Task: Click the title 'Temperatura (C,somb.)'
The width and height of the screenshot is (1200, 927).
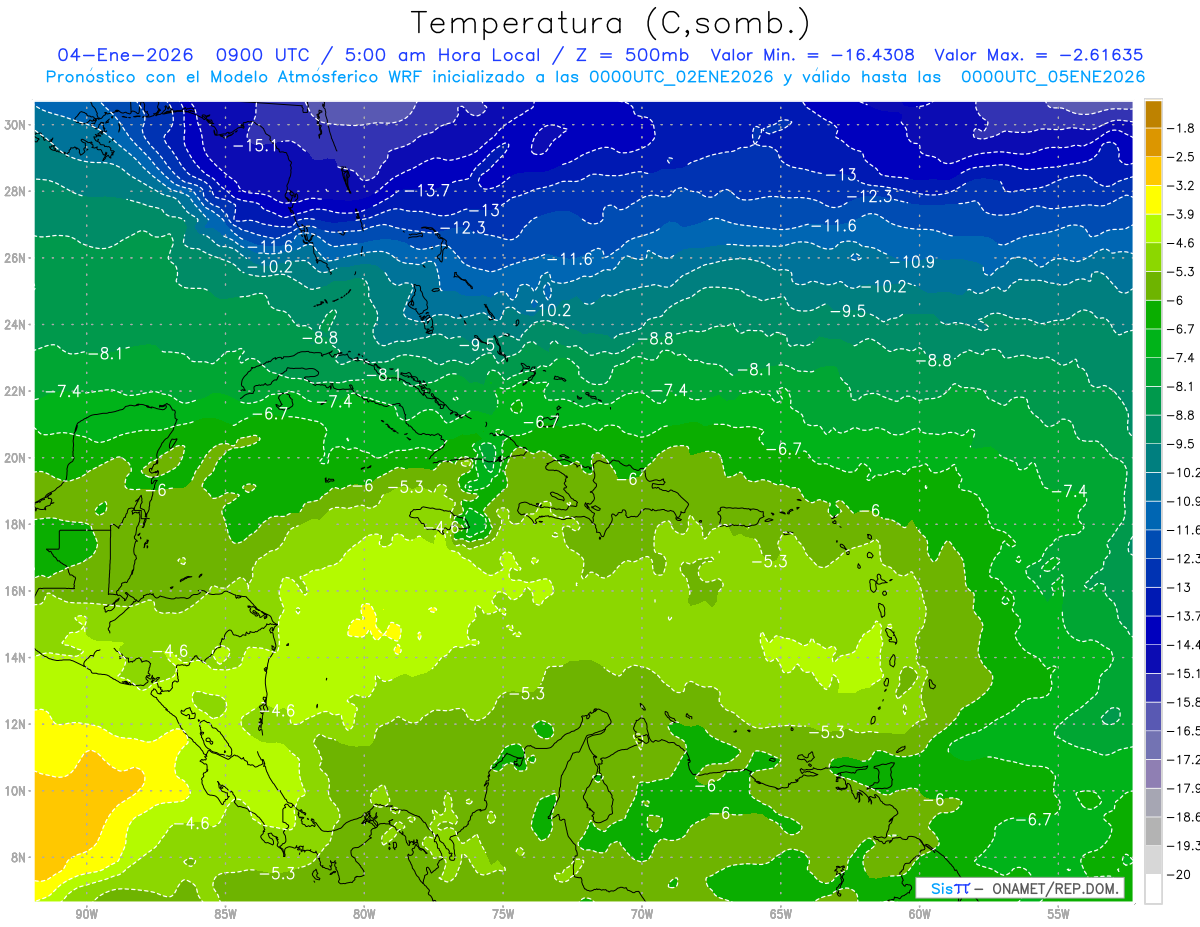Action: (611, 22)
